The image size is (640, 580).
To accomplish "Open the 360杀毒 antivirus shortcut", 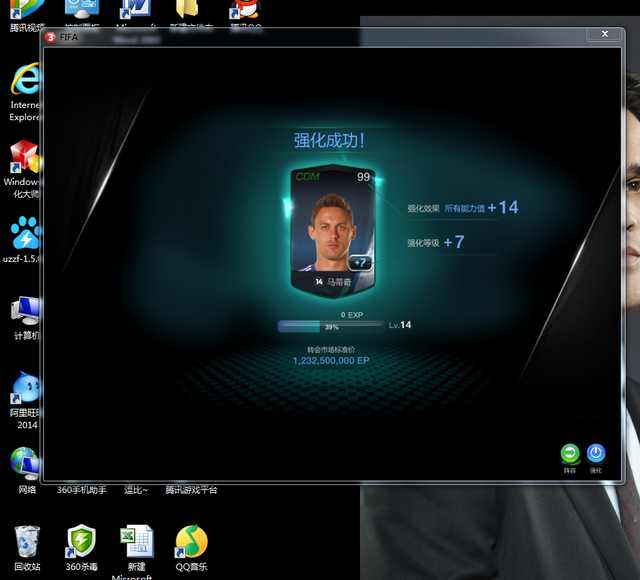I will tap(81, 548).
